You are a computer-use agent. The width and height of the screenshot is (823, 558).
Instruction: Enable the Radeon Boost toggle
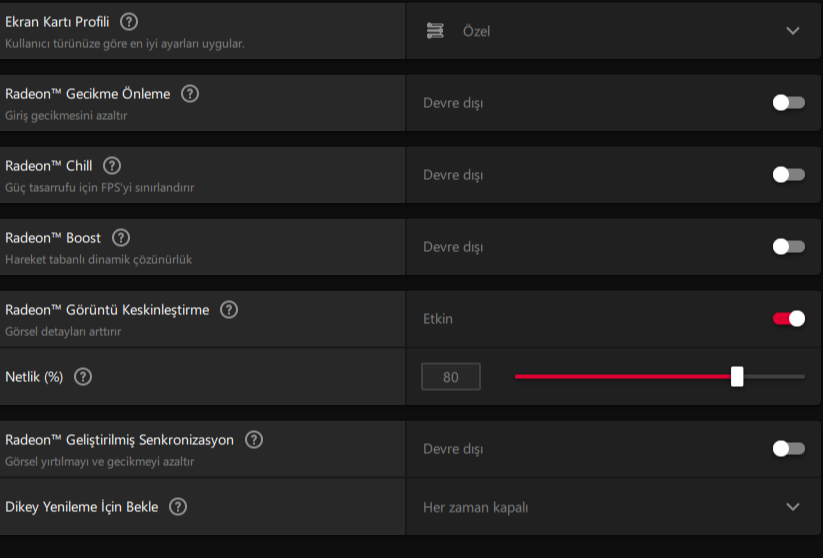coord(788,247)
